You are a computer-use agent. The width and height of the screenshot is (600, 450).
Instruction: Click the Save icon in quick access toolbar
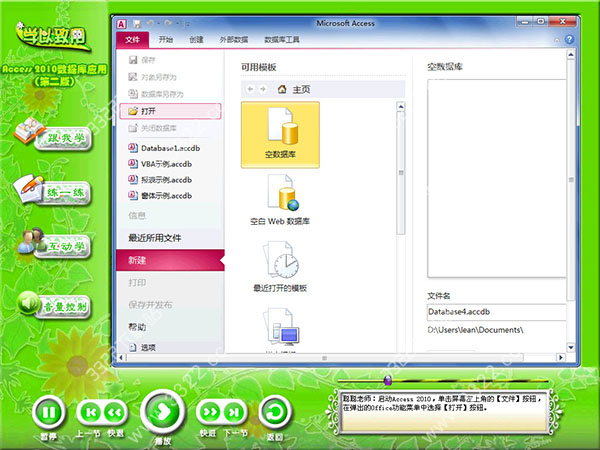(137, 24)
